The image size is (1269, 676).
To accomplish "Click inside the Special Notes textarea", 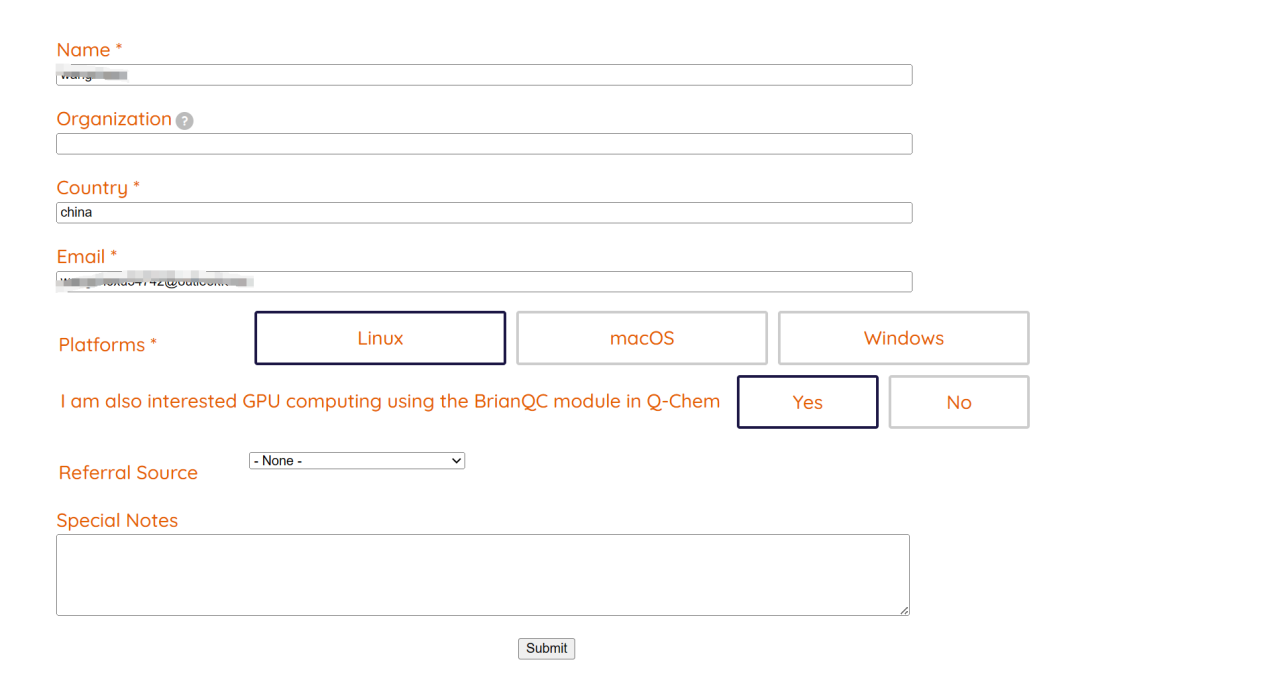I will click(482, 575).
